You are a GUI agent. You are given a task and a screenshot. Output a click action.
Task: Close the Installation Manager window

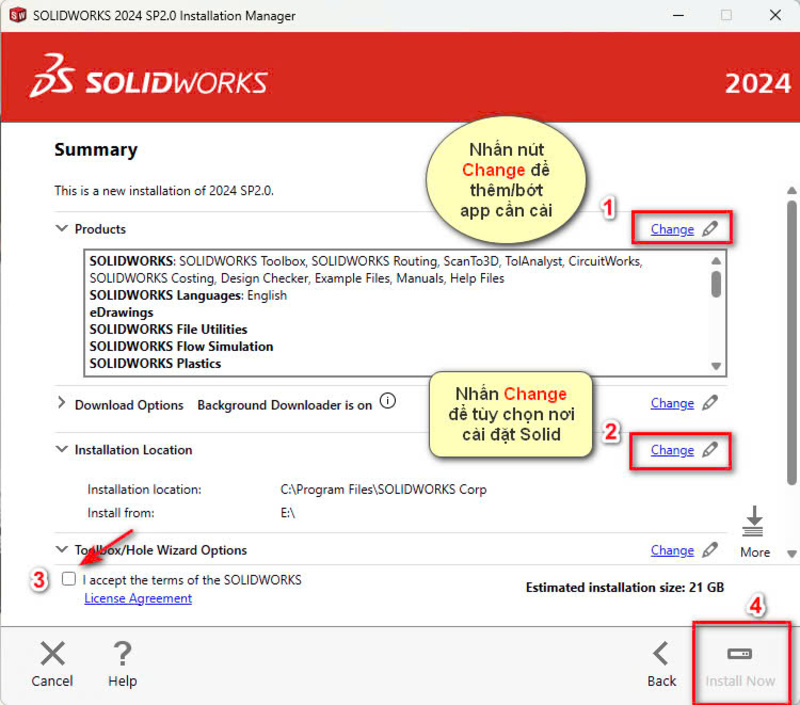pos(775,15)
